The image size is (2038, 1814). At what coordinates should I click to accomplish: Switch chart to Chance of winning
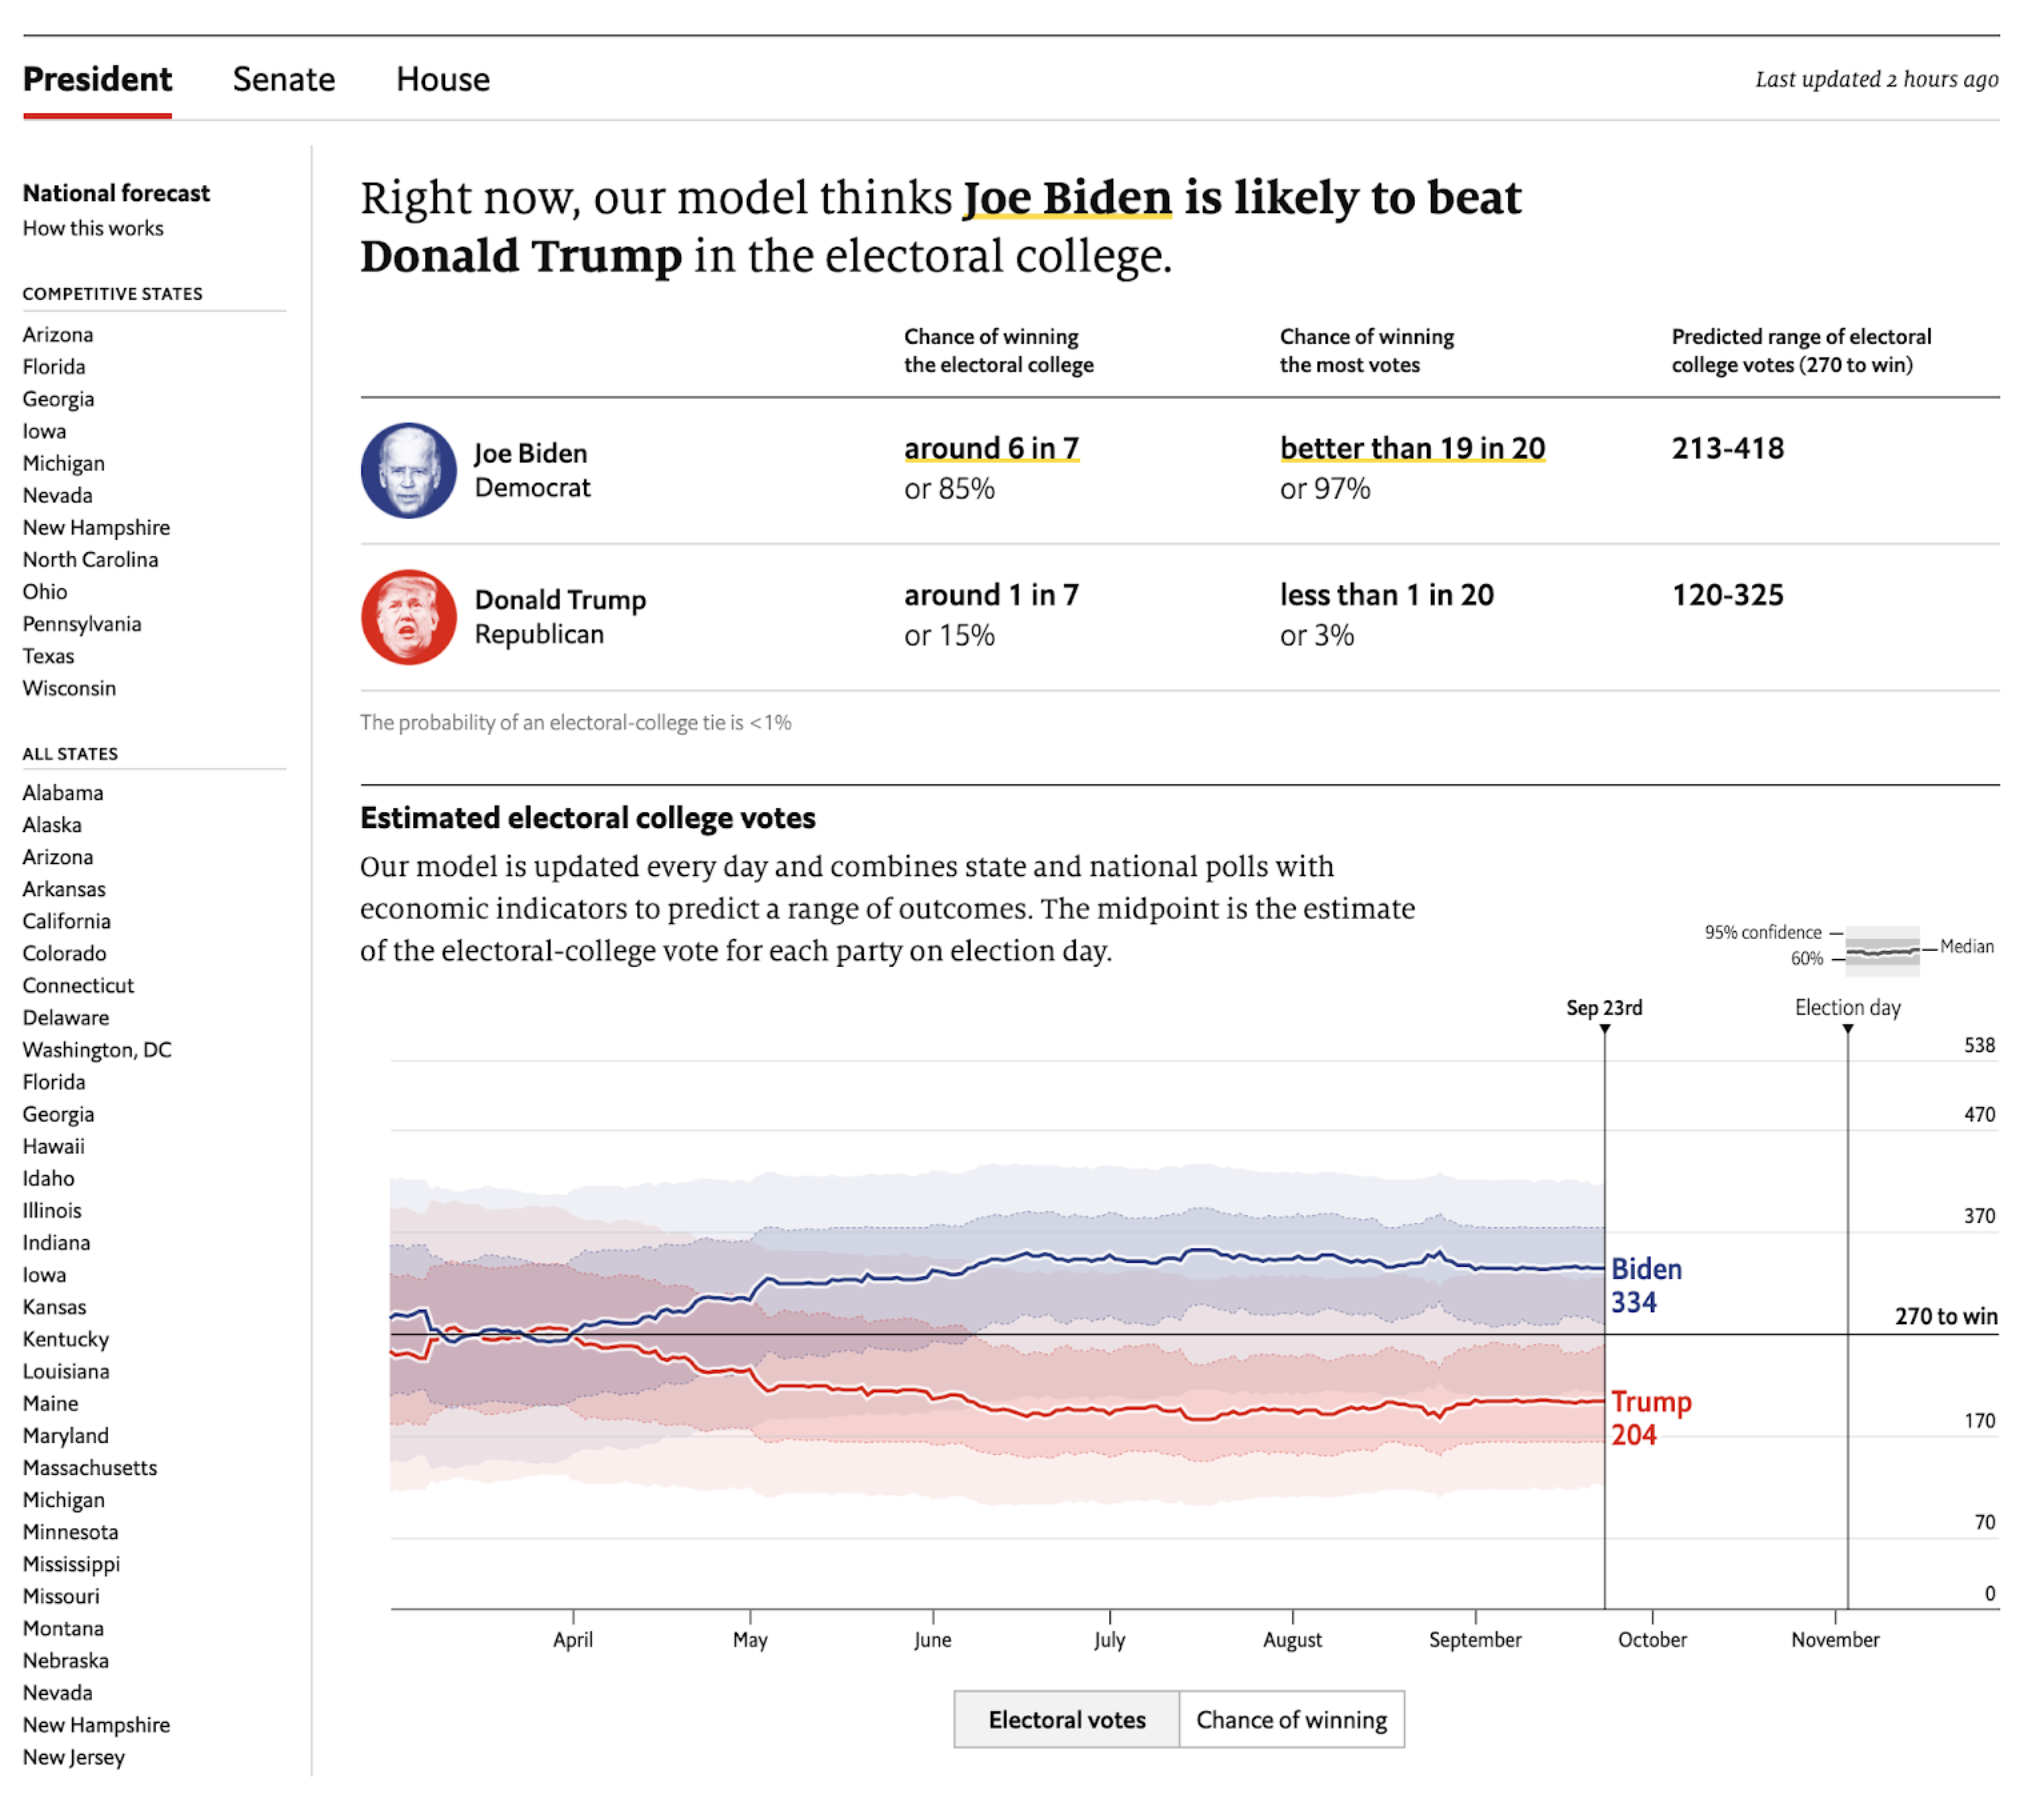[1291, 1719]
